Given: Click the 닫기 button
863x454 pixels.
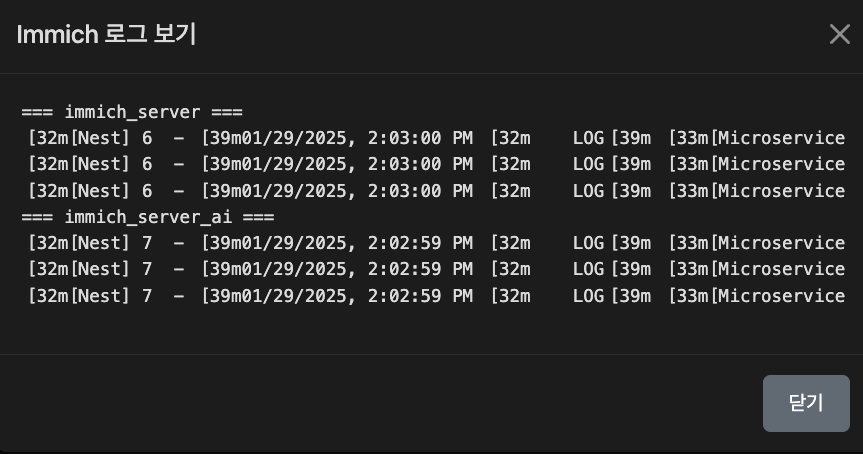Looking at the screenshot, I should click(805, 403).
